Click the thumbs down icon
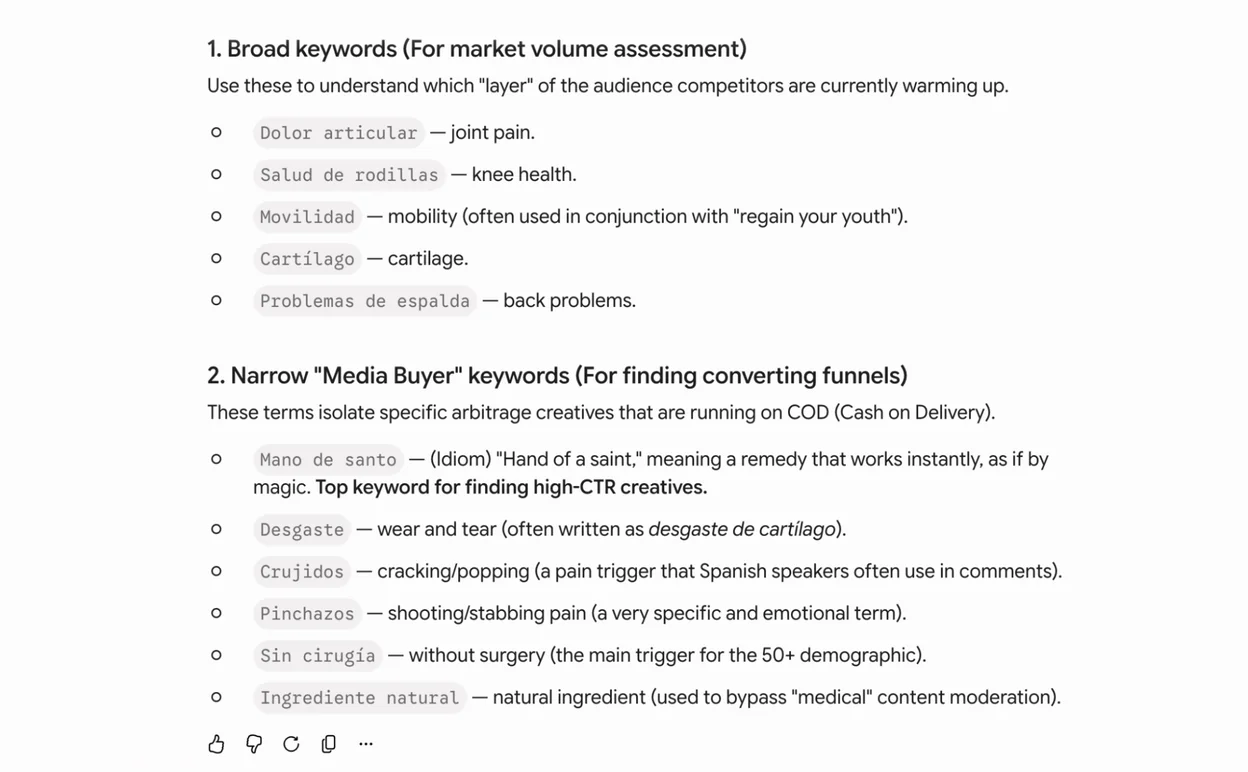The image size is (1248, 772). tap(254, 743)
